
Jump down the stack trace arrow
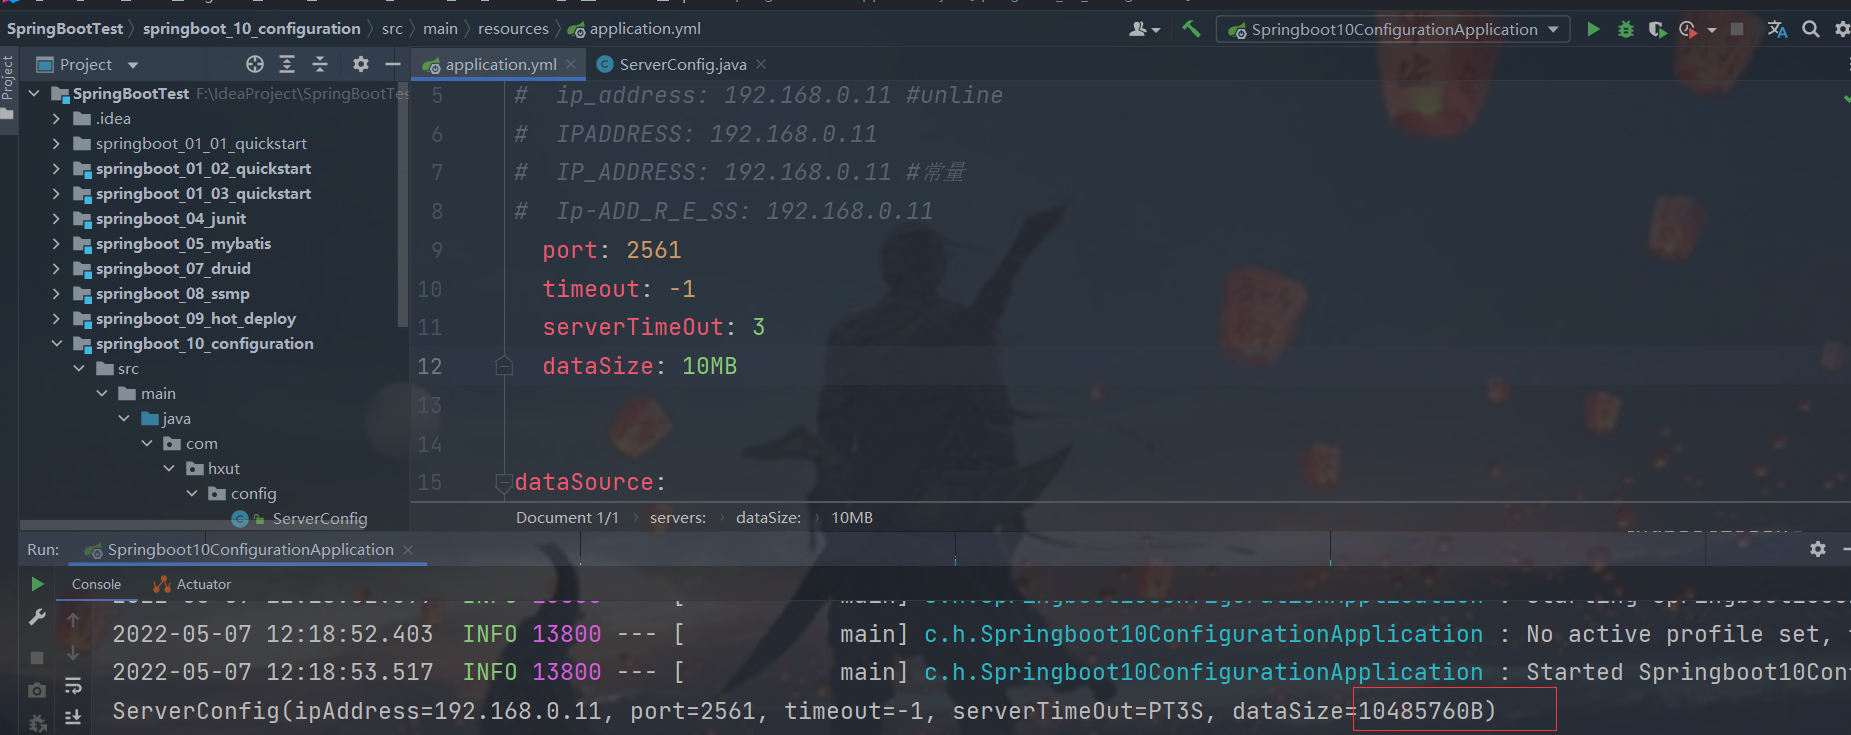coord(73,653)
